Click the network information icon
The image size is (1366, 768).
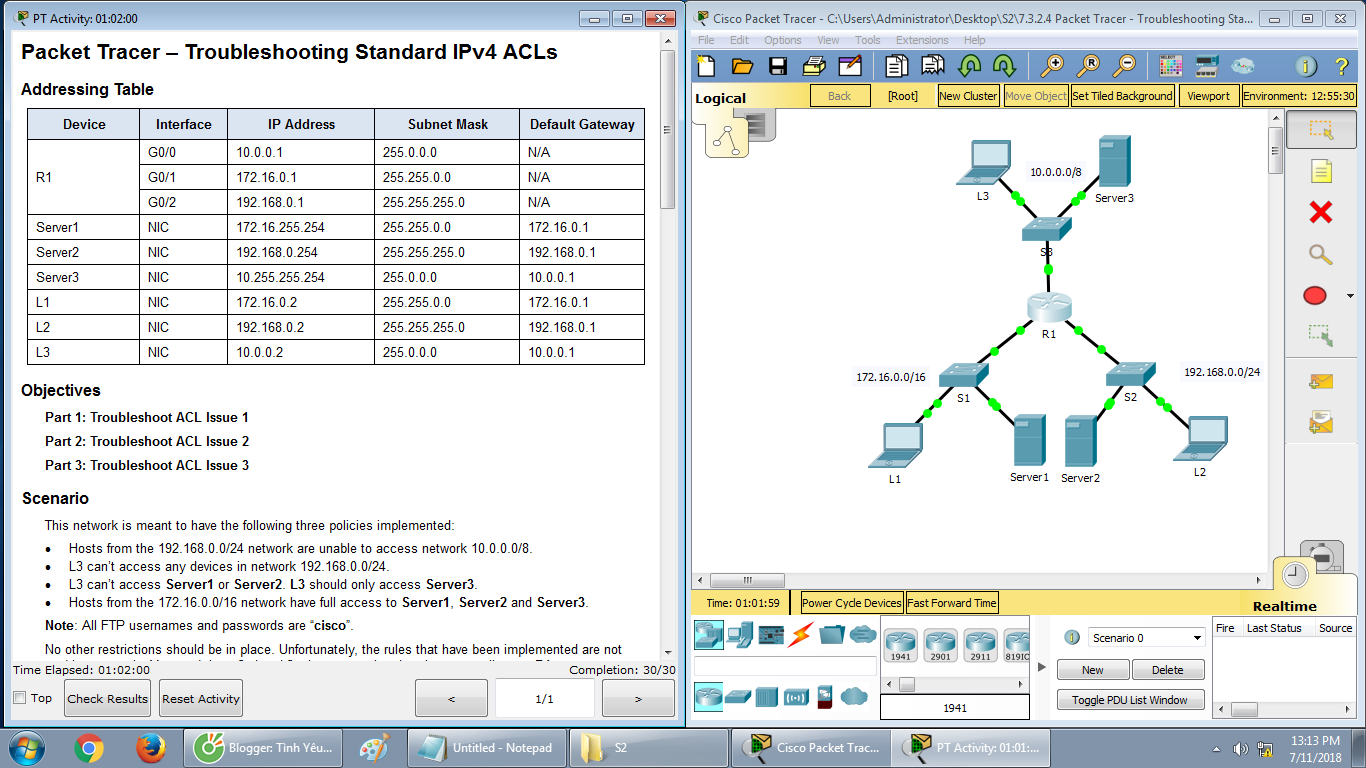pyautogui.click(x=1306, y=66)
